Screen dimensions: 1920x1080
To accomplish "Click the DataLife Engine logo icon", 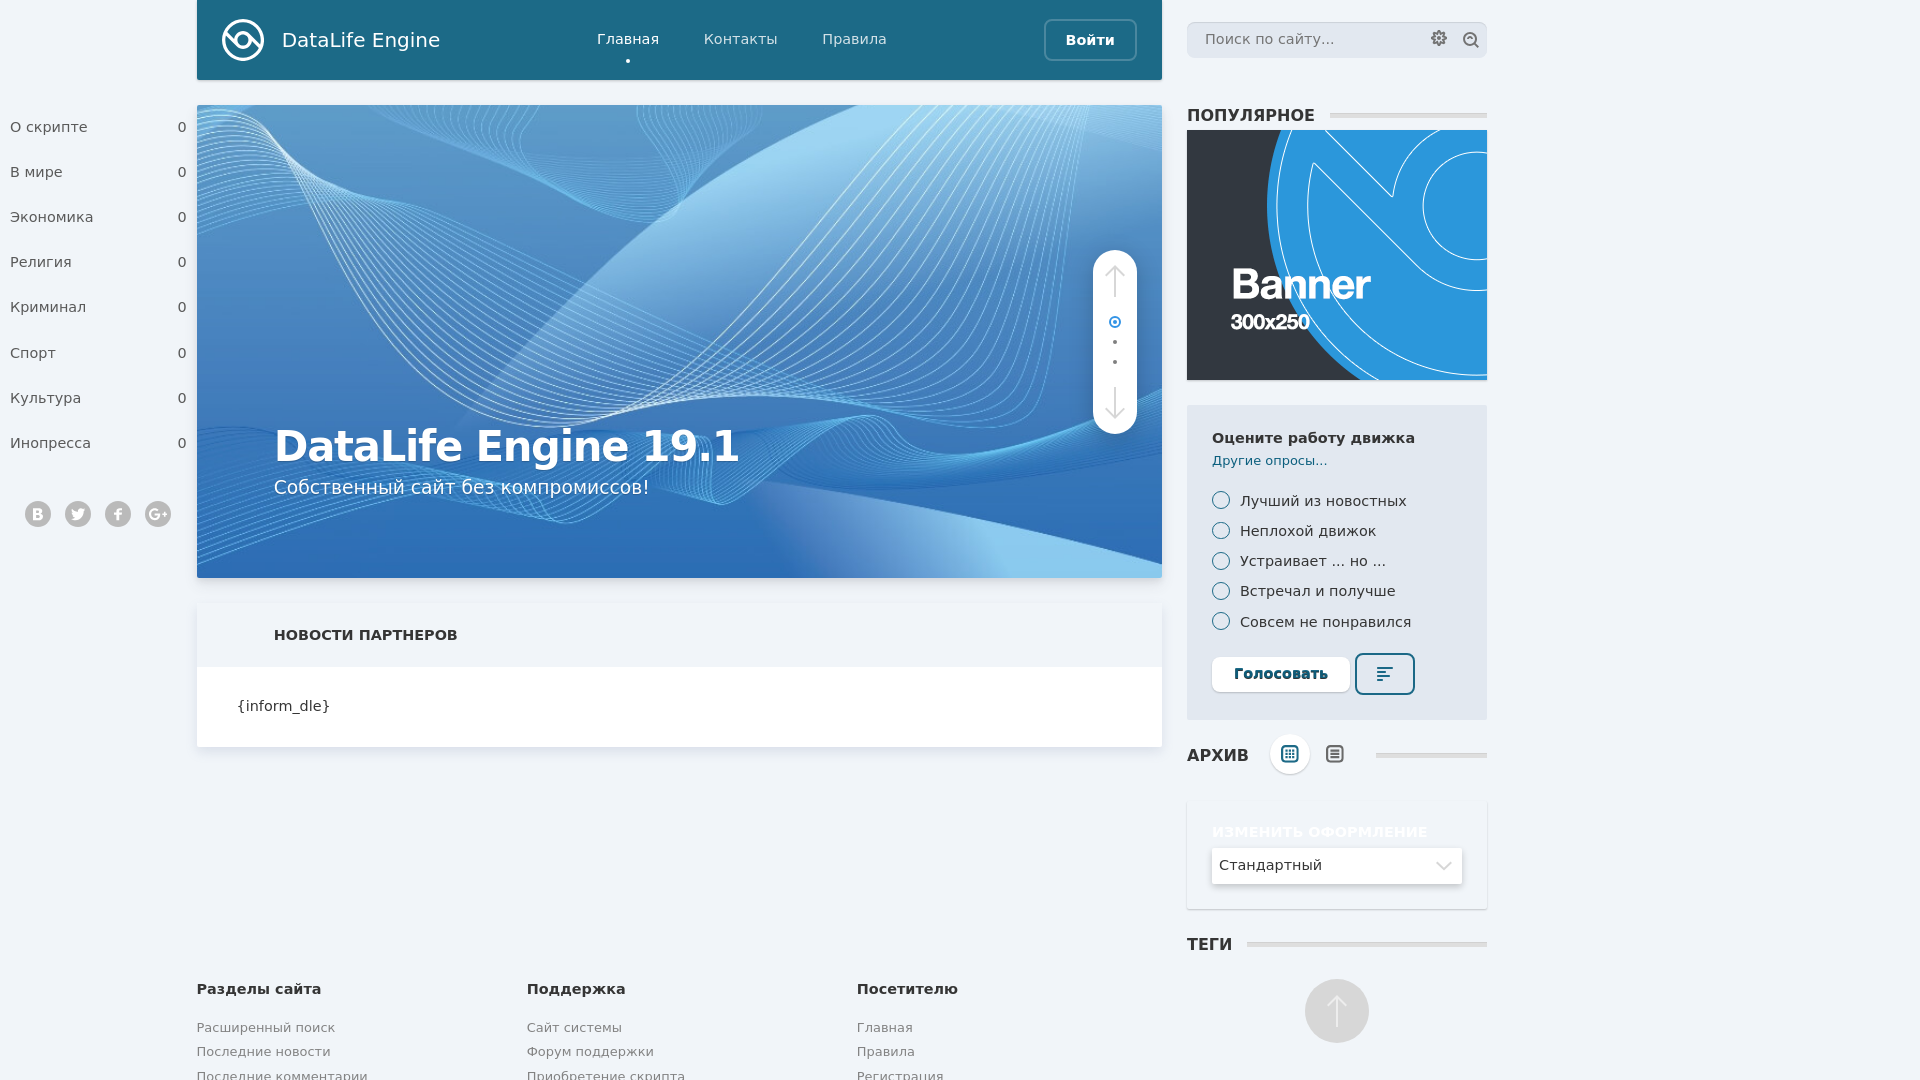I will 243,40.
